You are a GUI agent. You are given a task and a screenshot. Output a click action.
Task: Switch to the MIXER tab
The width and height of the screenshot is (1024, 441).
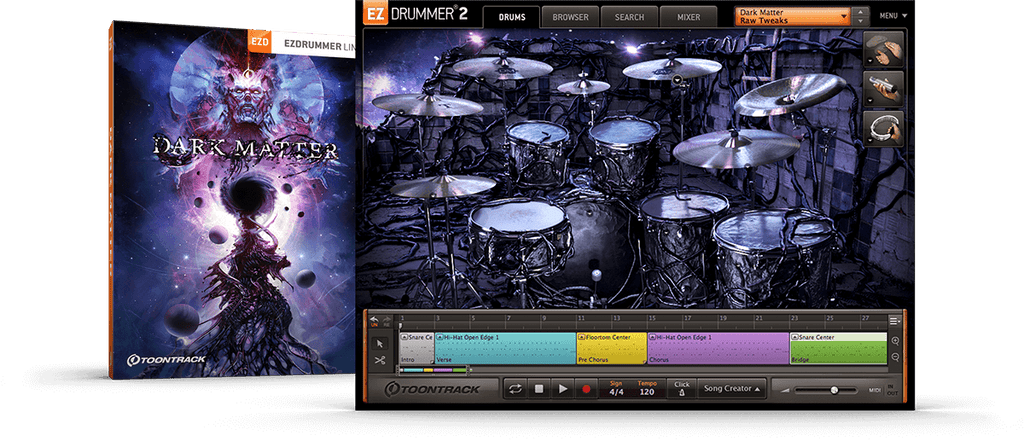coord(688,17)
